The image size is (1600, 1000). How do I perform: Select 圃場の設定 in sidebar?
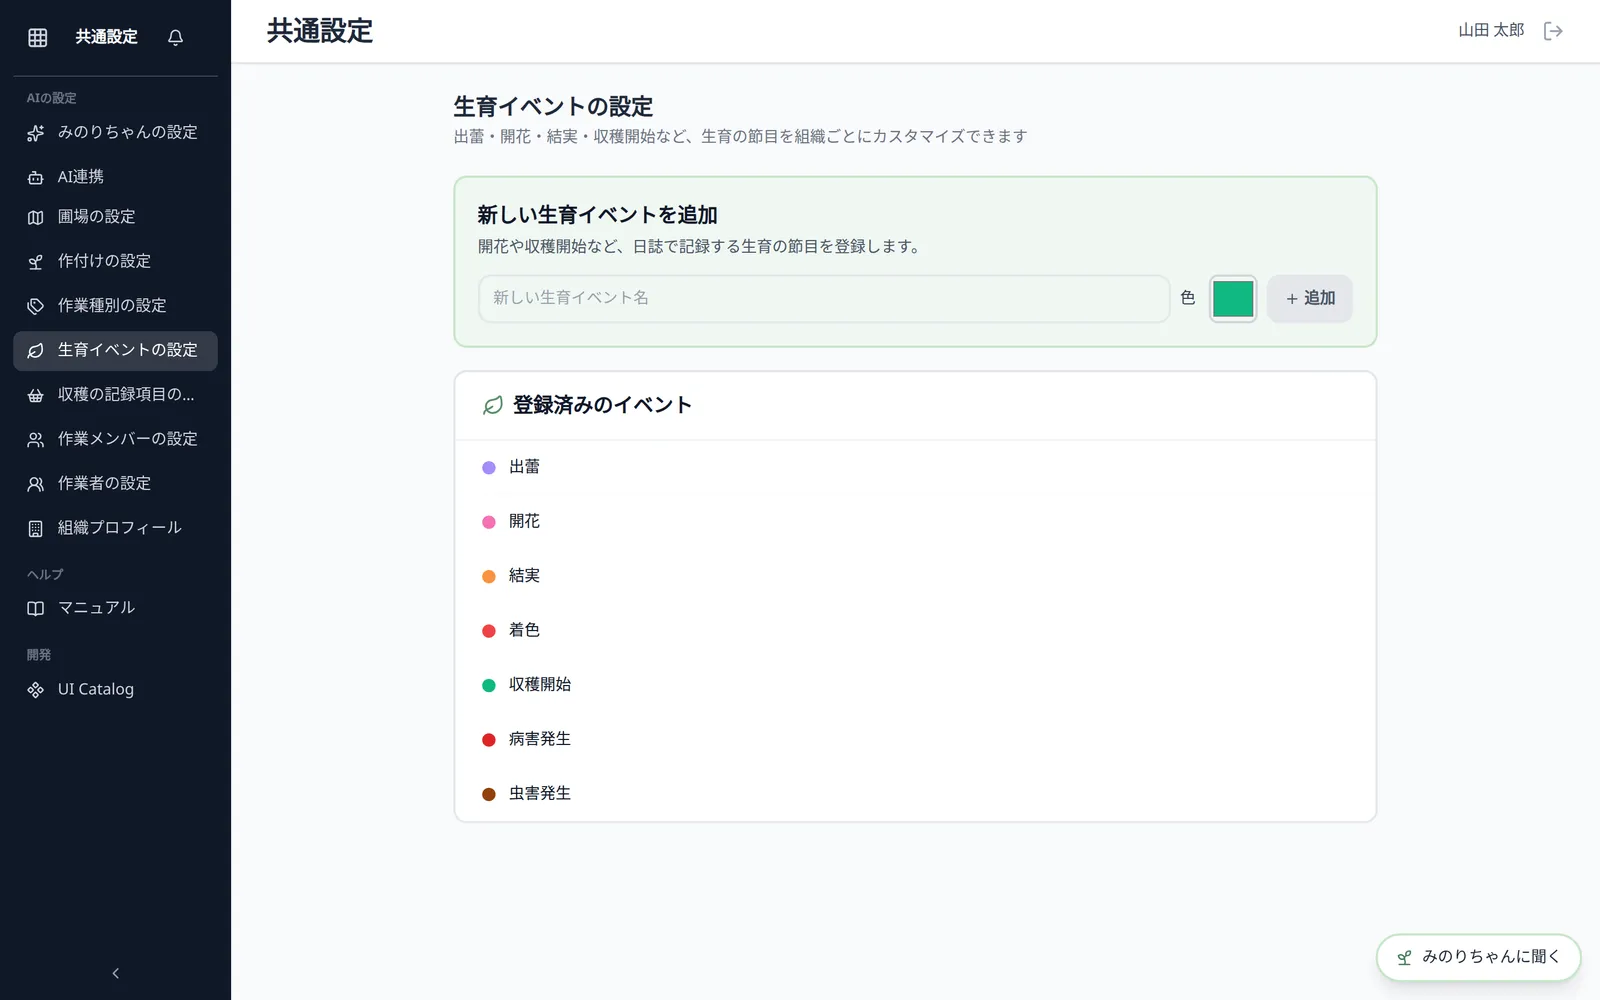coord(115,217)
